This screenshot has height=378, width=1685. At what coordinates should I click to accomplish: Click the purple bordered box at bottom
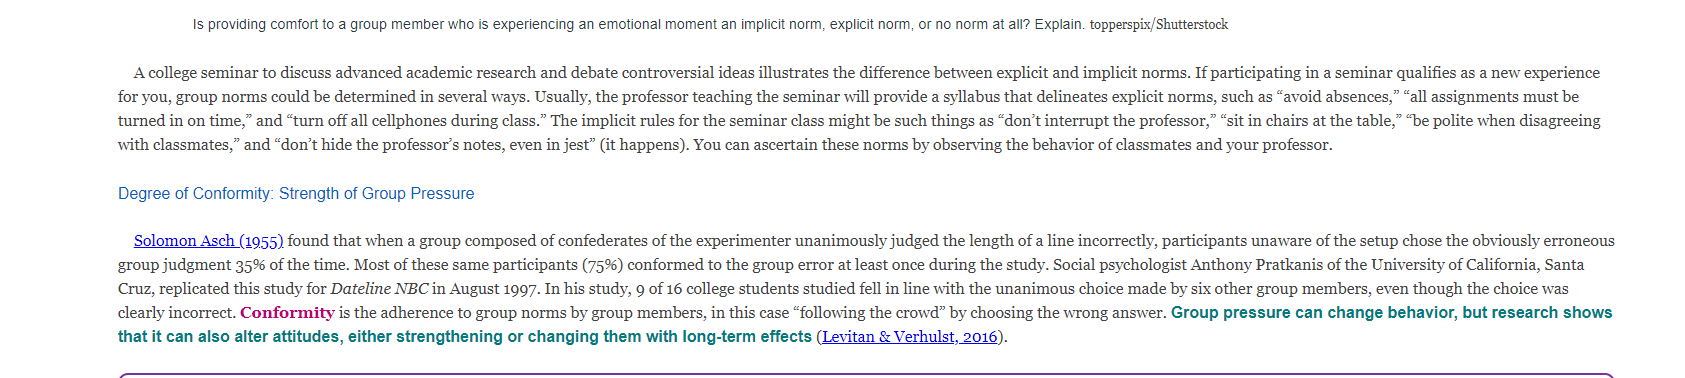click(x=866, y=376)
